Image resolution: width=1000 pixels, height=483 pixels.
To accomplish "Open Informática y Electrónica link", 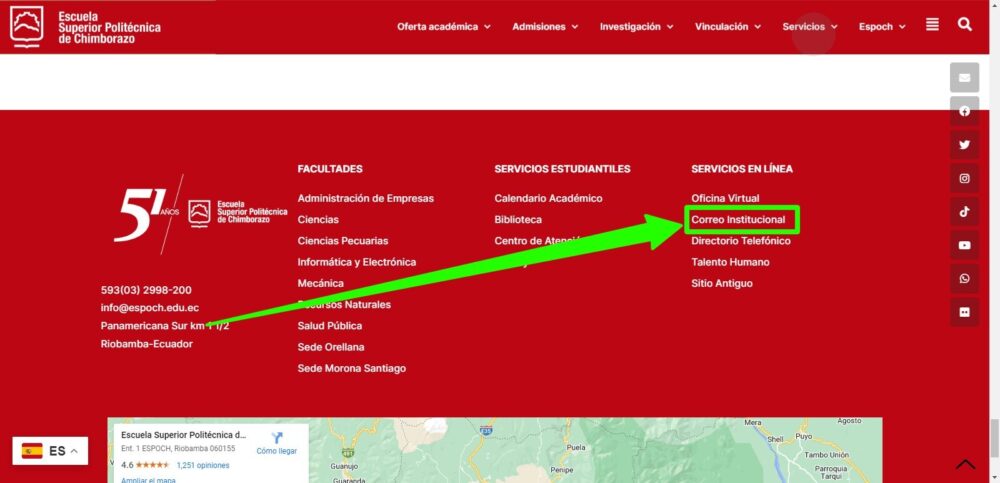I will 357,262.
